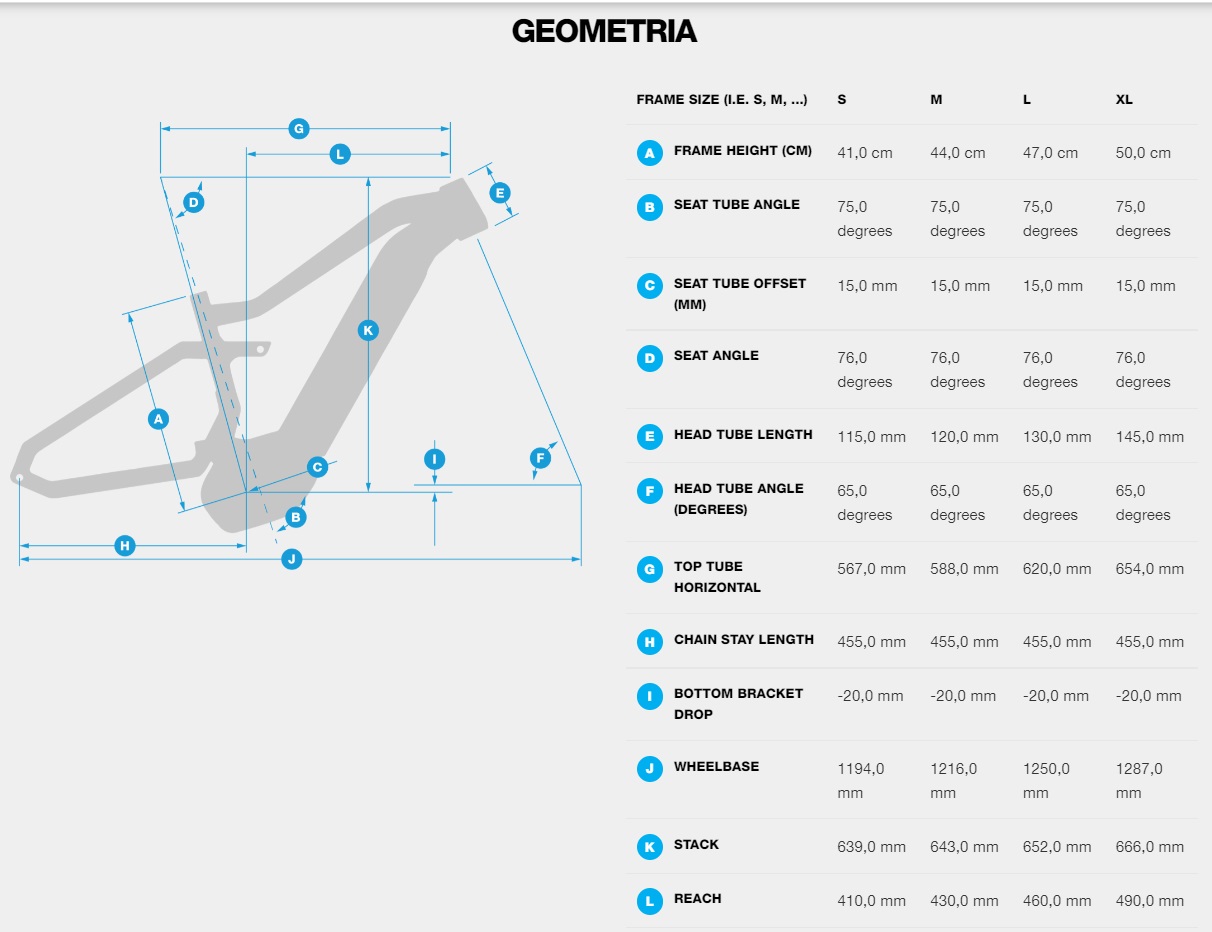The height and width of the screenshot is (932, 1212).
Task: Select the H marker on the frame diagram
Action: pyautogui.click(x=124, y=545)
